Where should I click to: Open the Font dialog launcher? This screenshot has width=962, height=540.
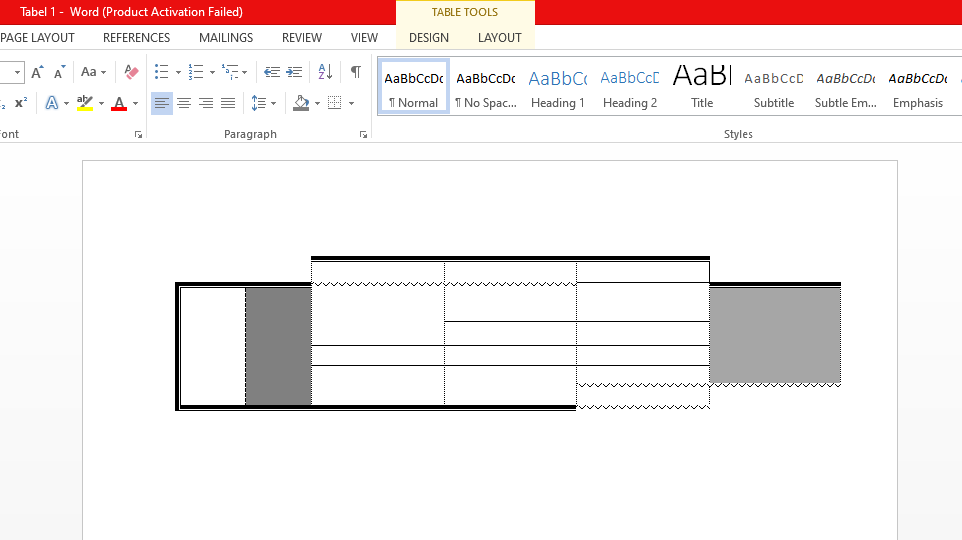click(138, 134)
